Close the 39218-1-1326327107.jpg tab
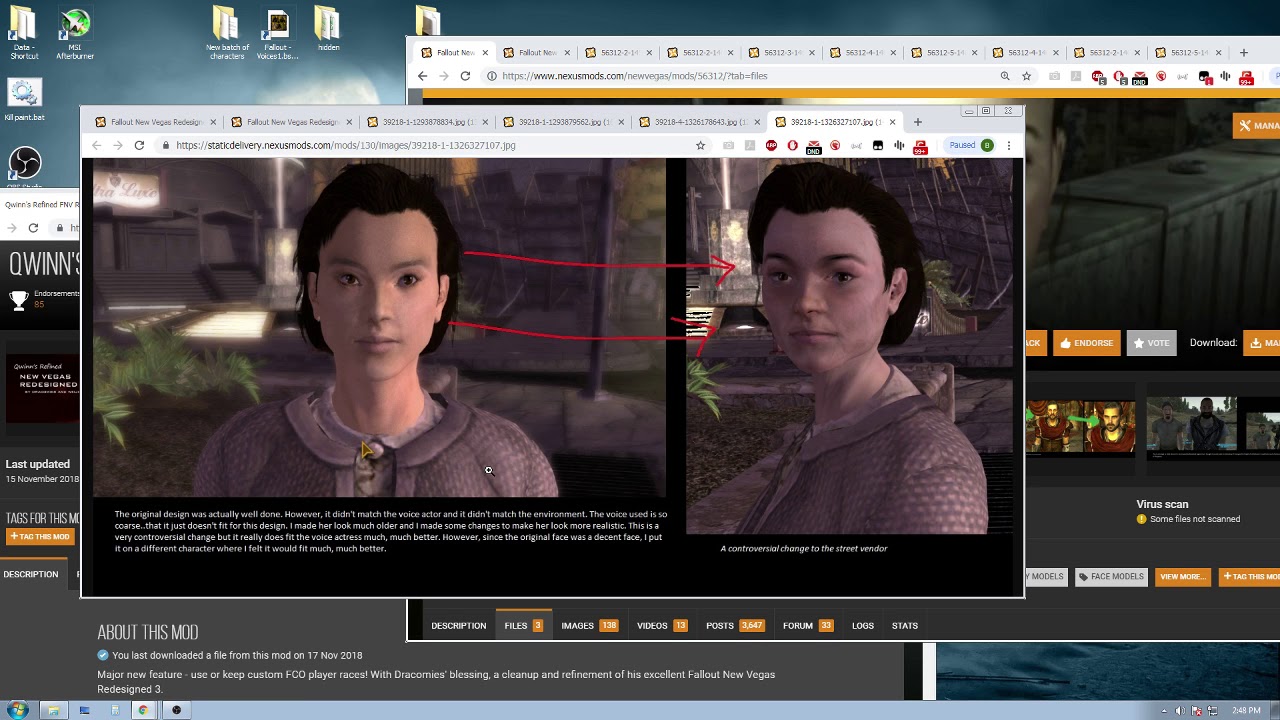1280x720 pixels. click(892, 122)
